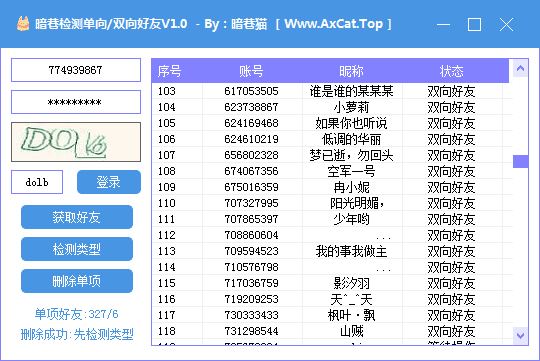Click the vertical scrollbar thumb

click(x=520, y=161)
